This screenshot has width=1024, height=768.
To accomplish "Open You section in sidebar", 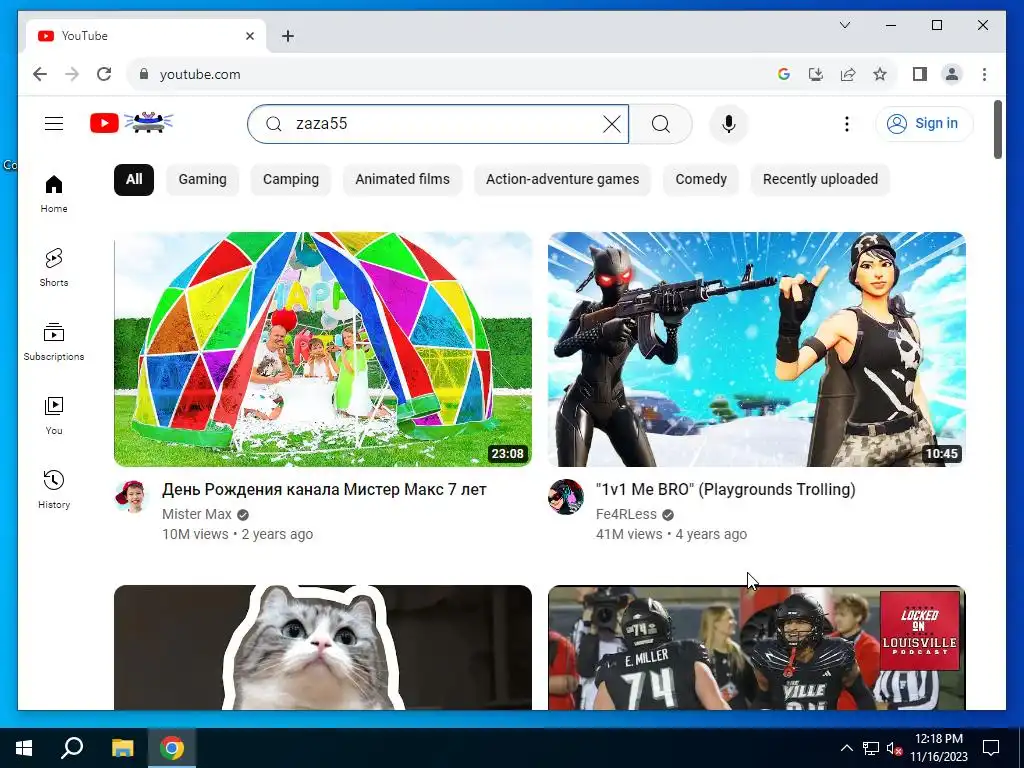I will point(54,416).
